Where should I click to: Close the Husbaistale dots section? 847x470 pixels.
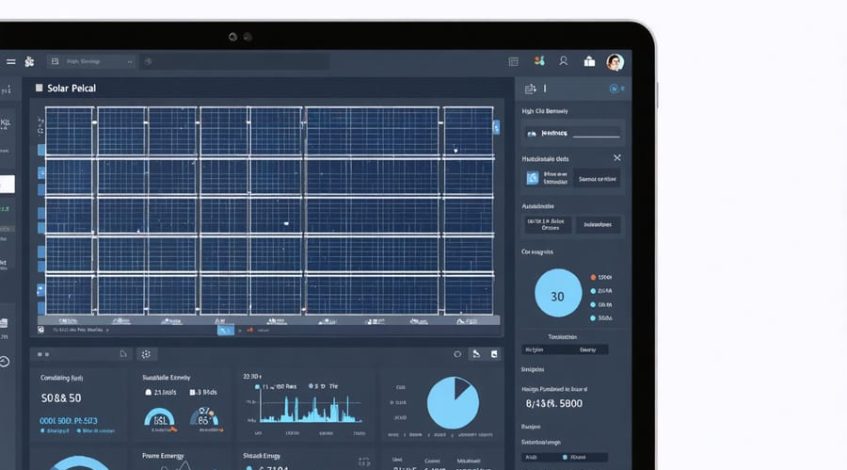(617, 158)
